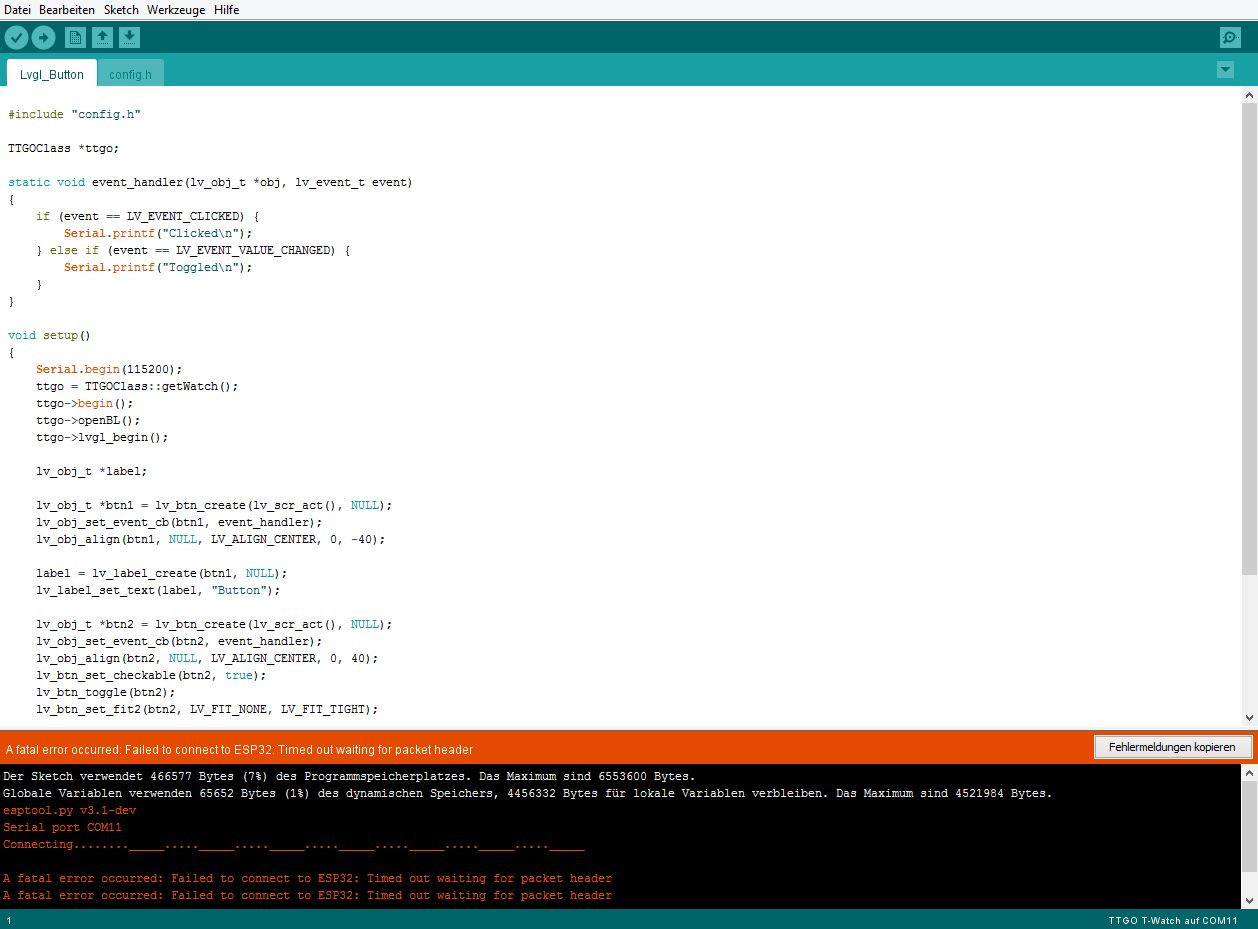Click 'label = lv_label_create(btn1, NULL);' line
The height and width of the screenshot is (929, 1258).
coord(161,573)
